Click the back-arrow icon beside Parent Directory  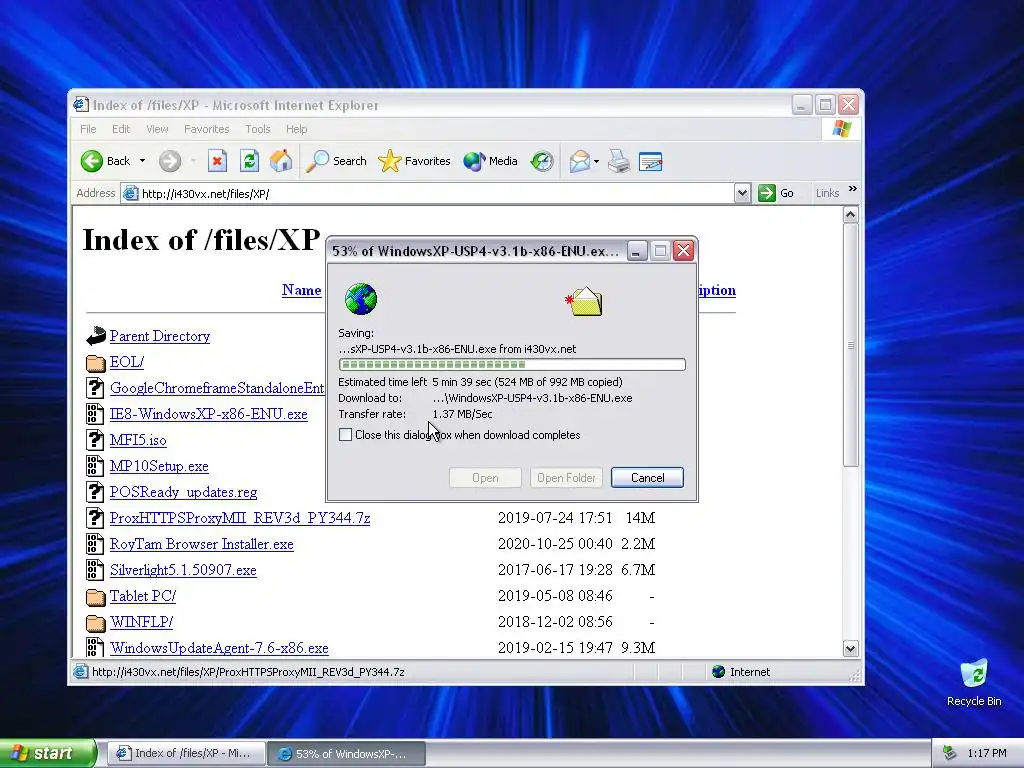tap(95, 336)
